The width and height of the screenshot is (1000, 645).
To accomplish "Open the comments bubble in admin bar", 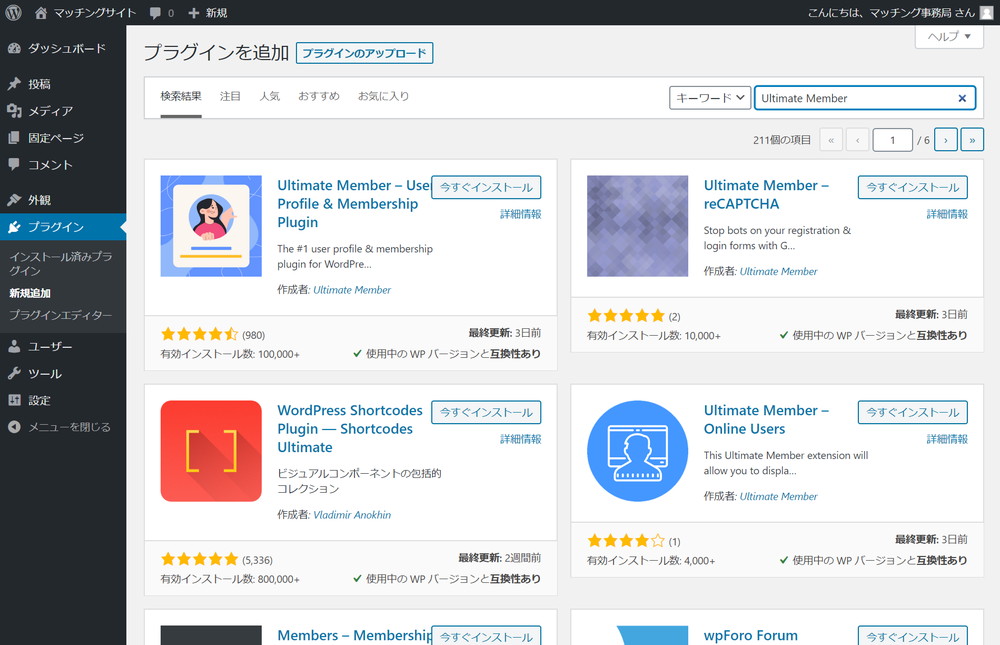I will [155, 13].
